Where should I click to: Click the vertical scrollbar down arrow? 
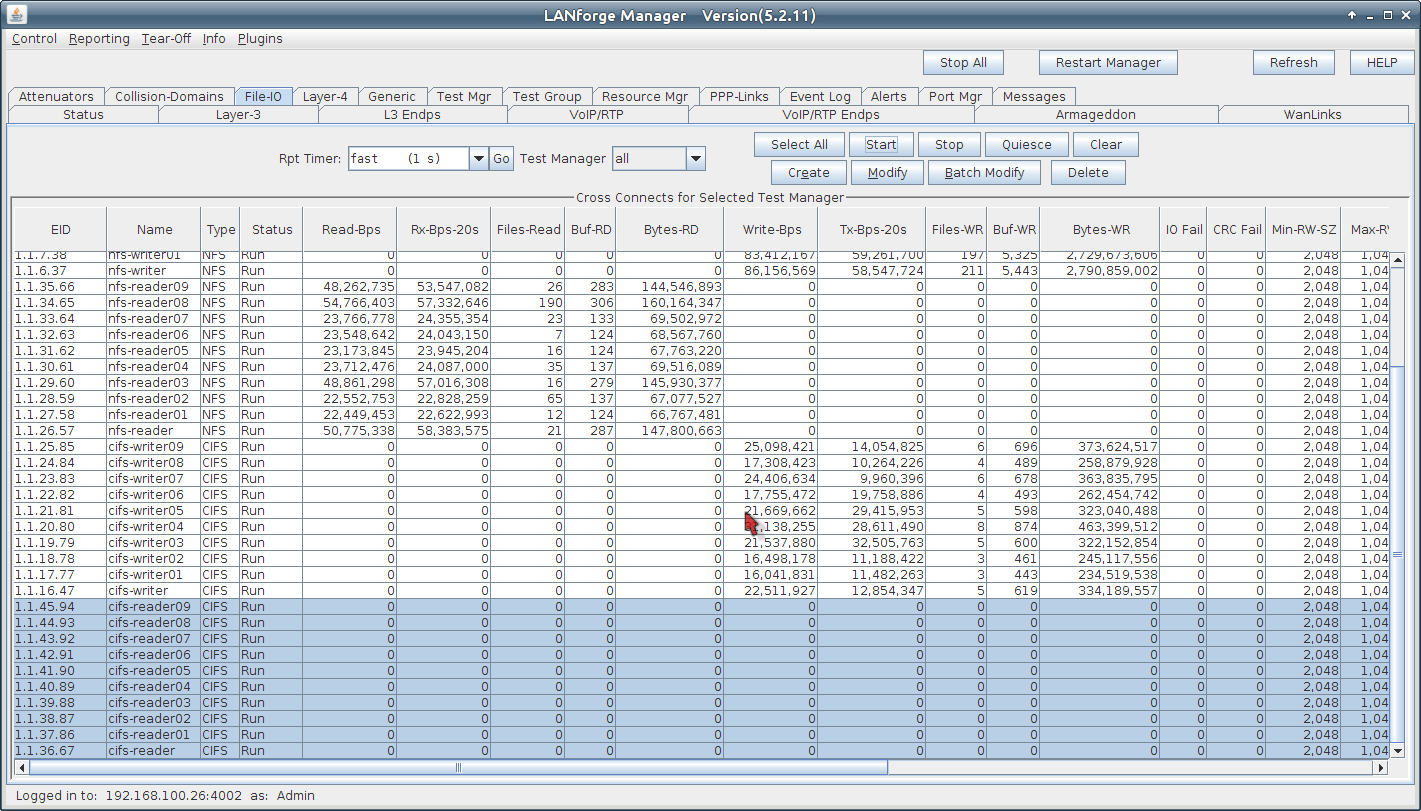[1398, 750]
